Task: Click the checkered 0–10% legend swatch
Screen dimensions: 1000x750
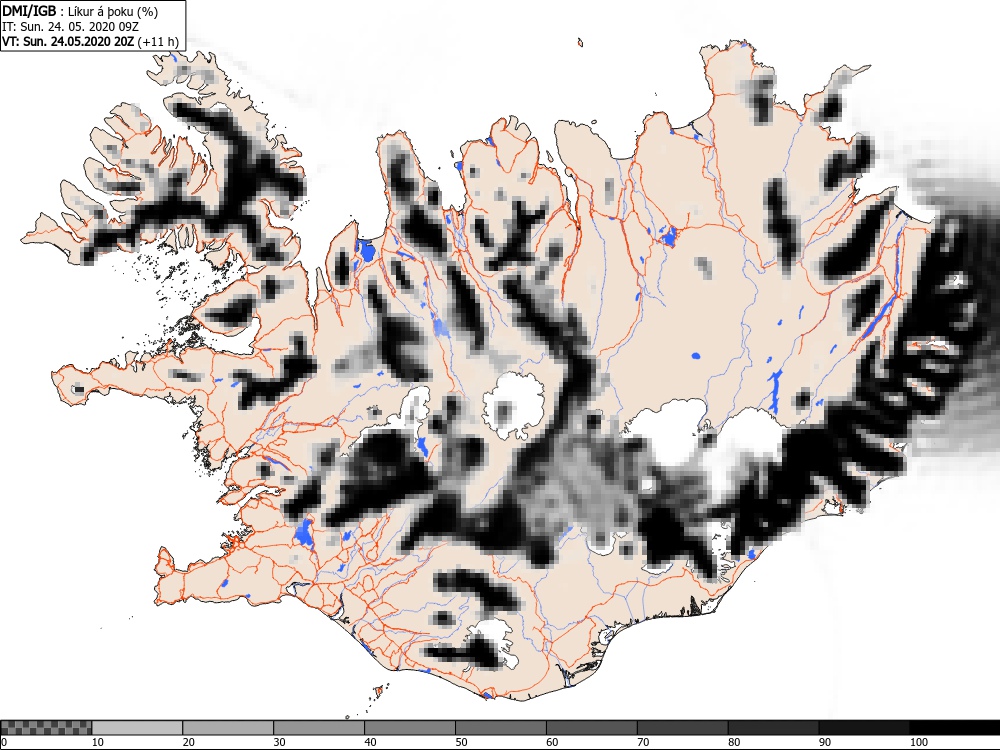Action: [46, 728]
